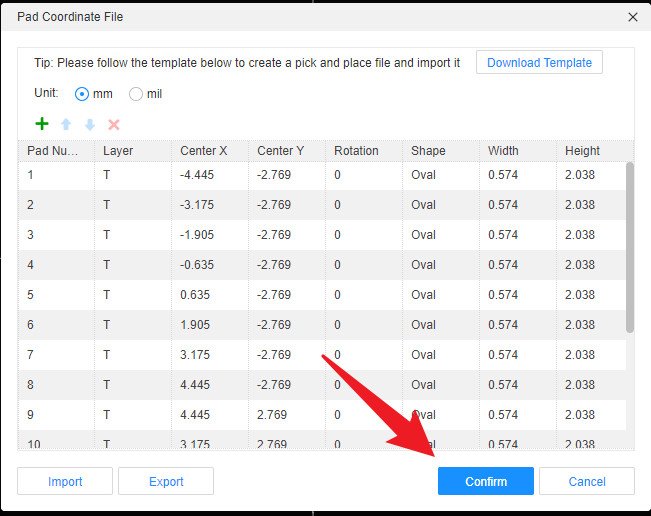Close the Pad Coordinate File dialog
651x516 pixels.
[632, 17]
